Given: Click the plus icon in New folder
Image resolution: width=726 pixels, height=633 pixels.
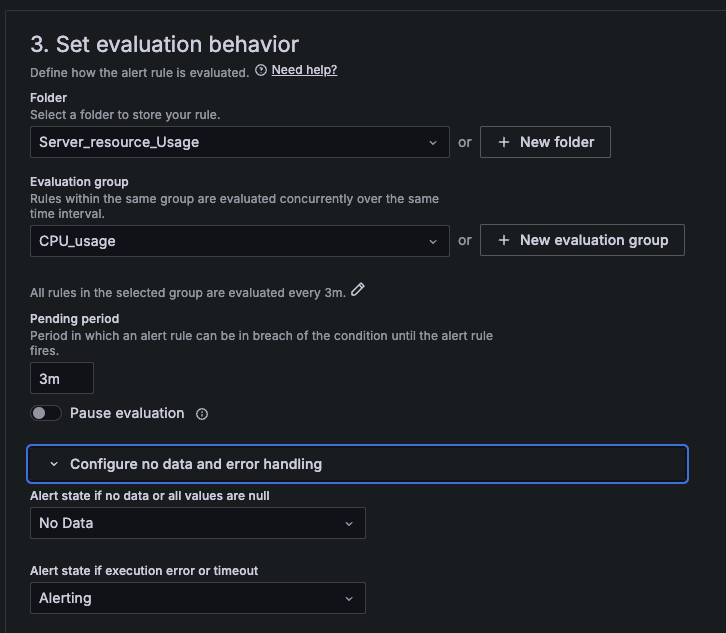Looking at the screenshot, I should pyautogui.click(x=503, y=142).
